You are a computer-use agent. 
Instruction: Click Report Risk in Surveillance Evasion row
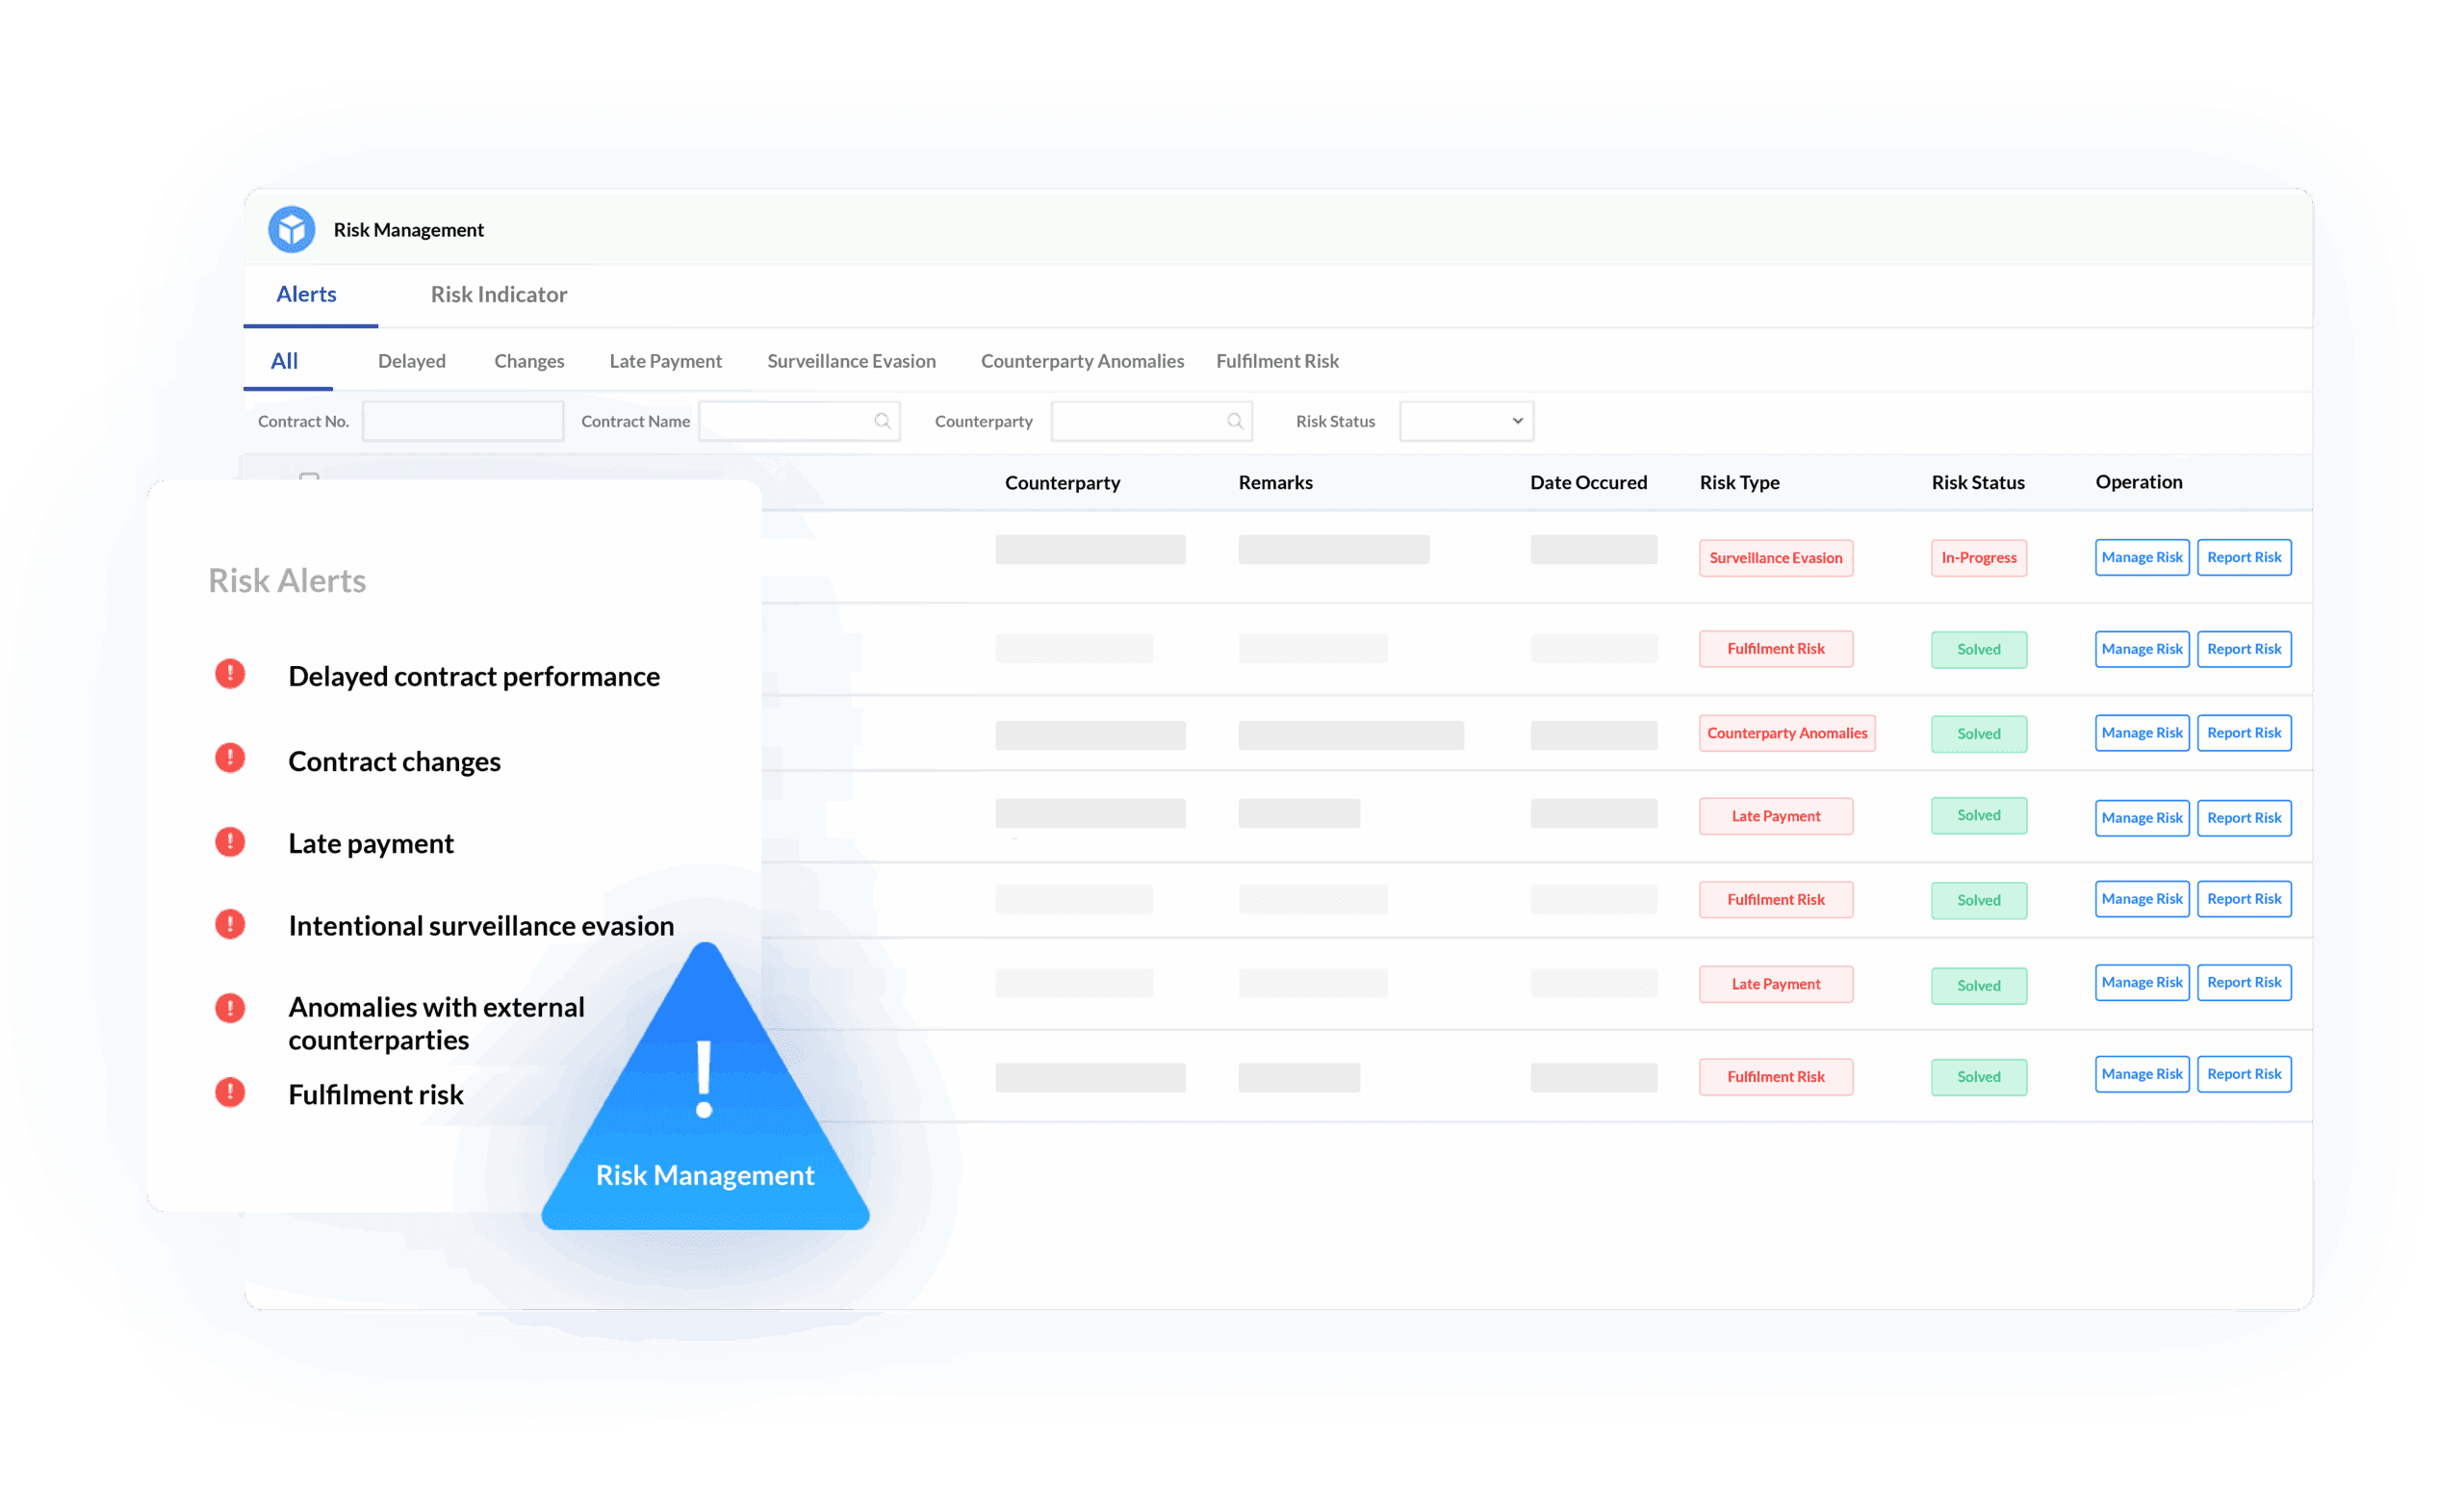point(2244,557)
